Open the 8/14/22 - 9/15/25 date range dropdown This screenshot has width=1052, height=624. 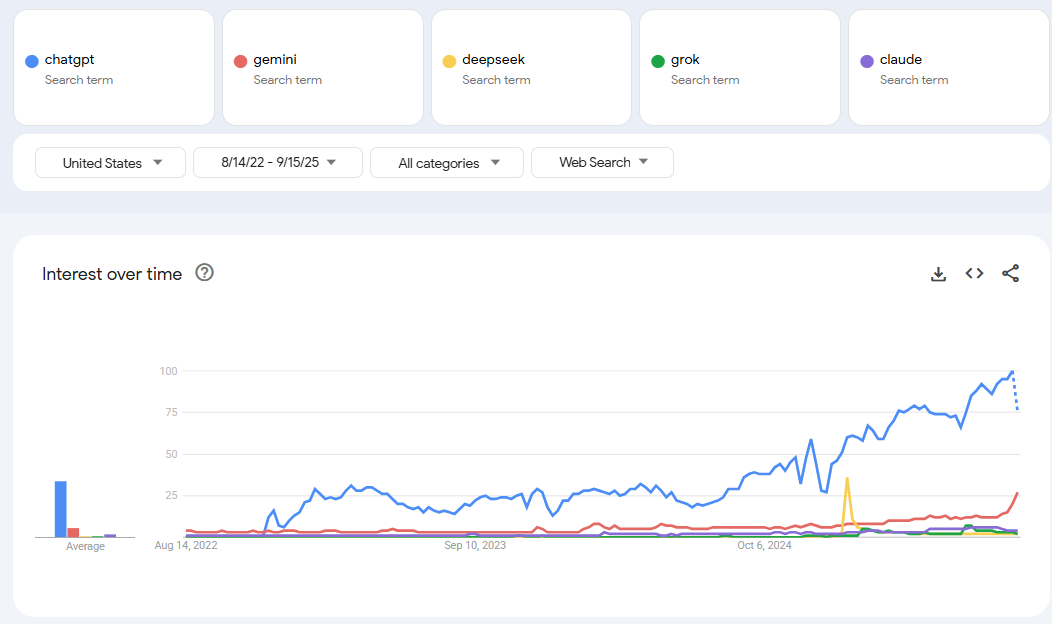278,162
